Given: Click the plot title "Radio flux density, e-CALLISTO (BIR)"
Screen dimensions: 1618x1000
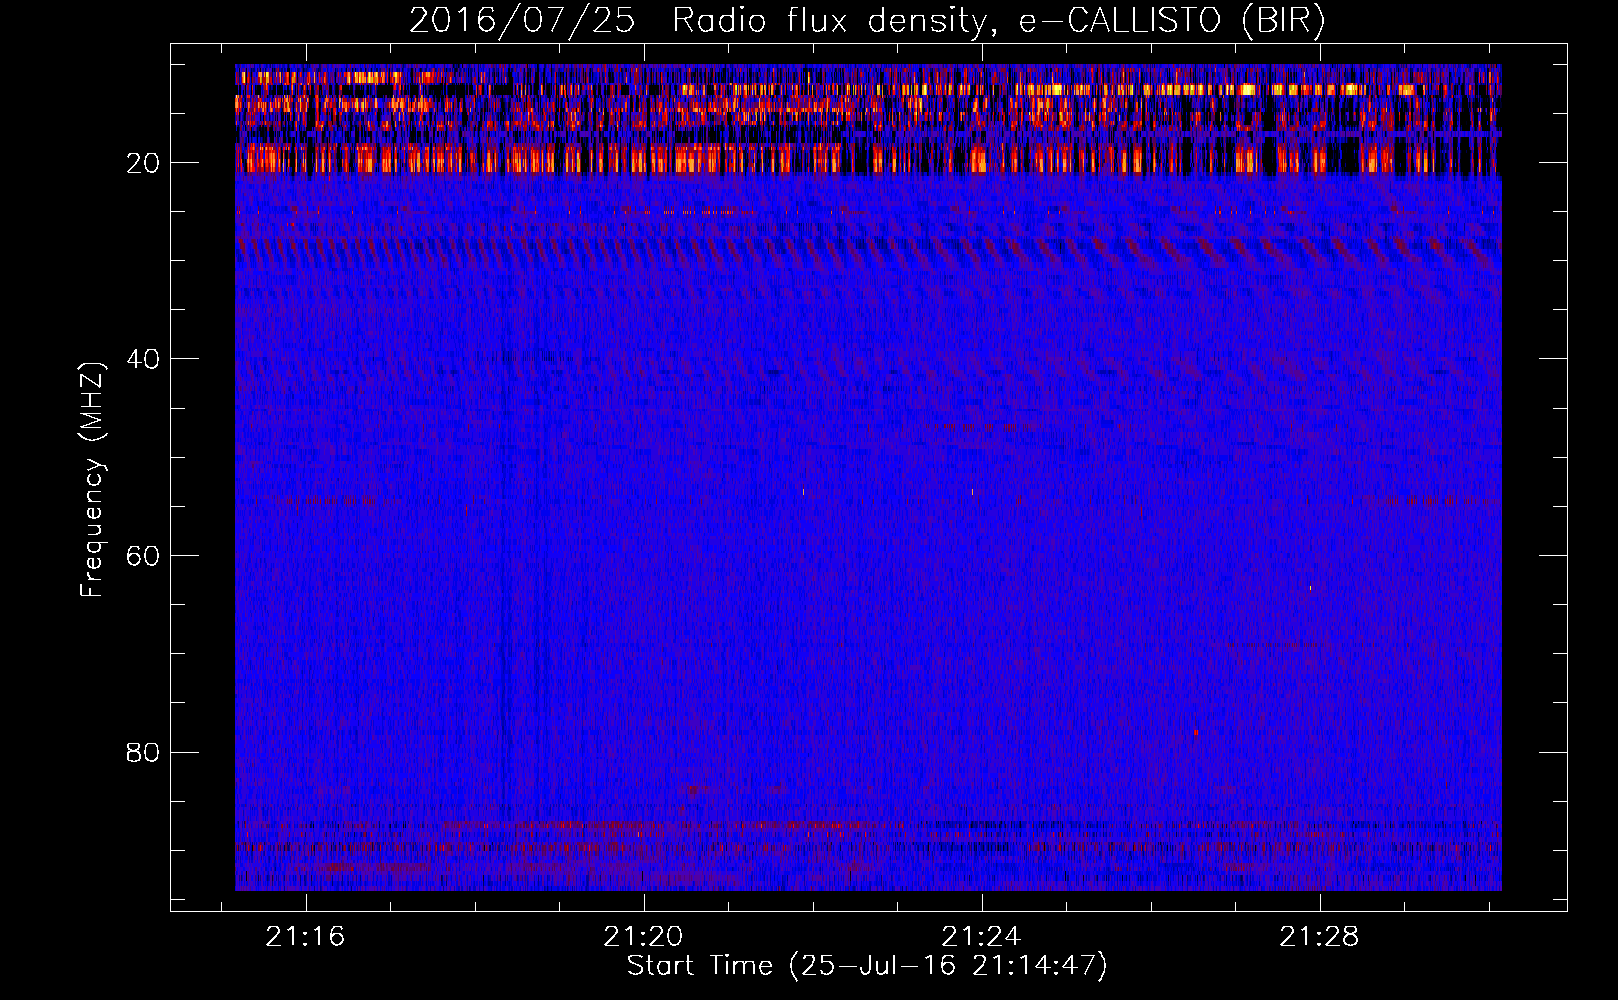Looking at the screenshot, I should 998,21.
